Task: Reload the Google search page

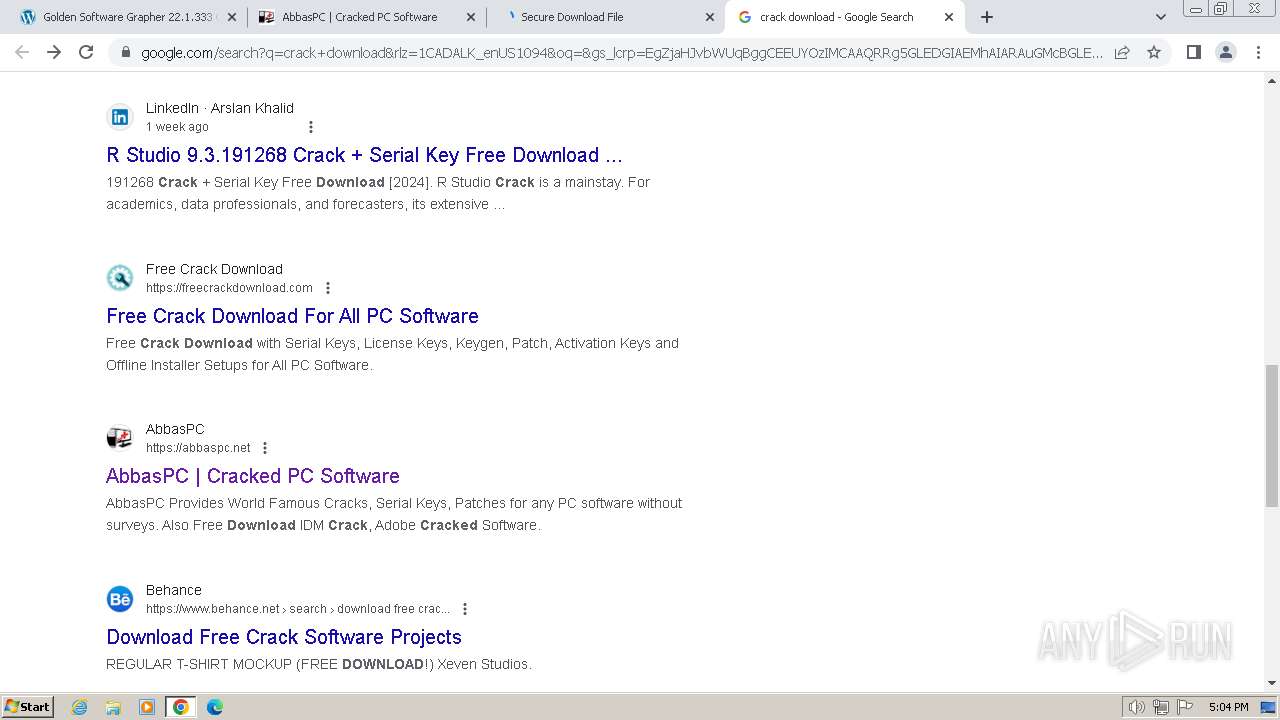Action: click(86, 52)
